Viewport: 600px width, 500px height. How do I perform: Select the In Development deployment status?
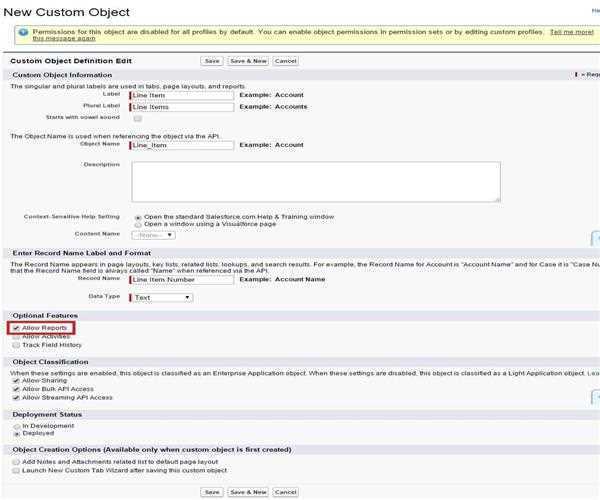(x=15, y=426)
